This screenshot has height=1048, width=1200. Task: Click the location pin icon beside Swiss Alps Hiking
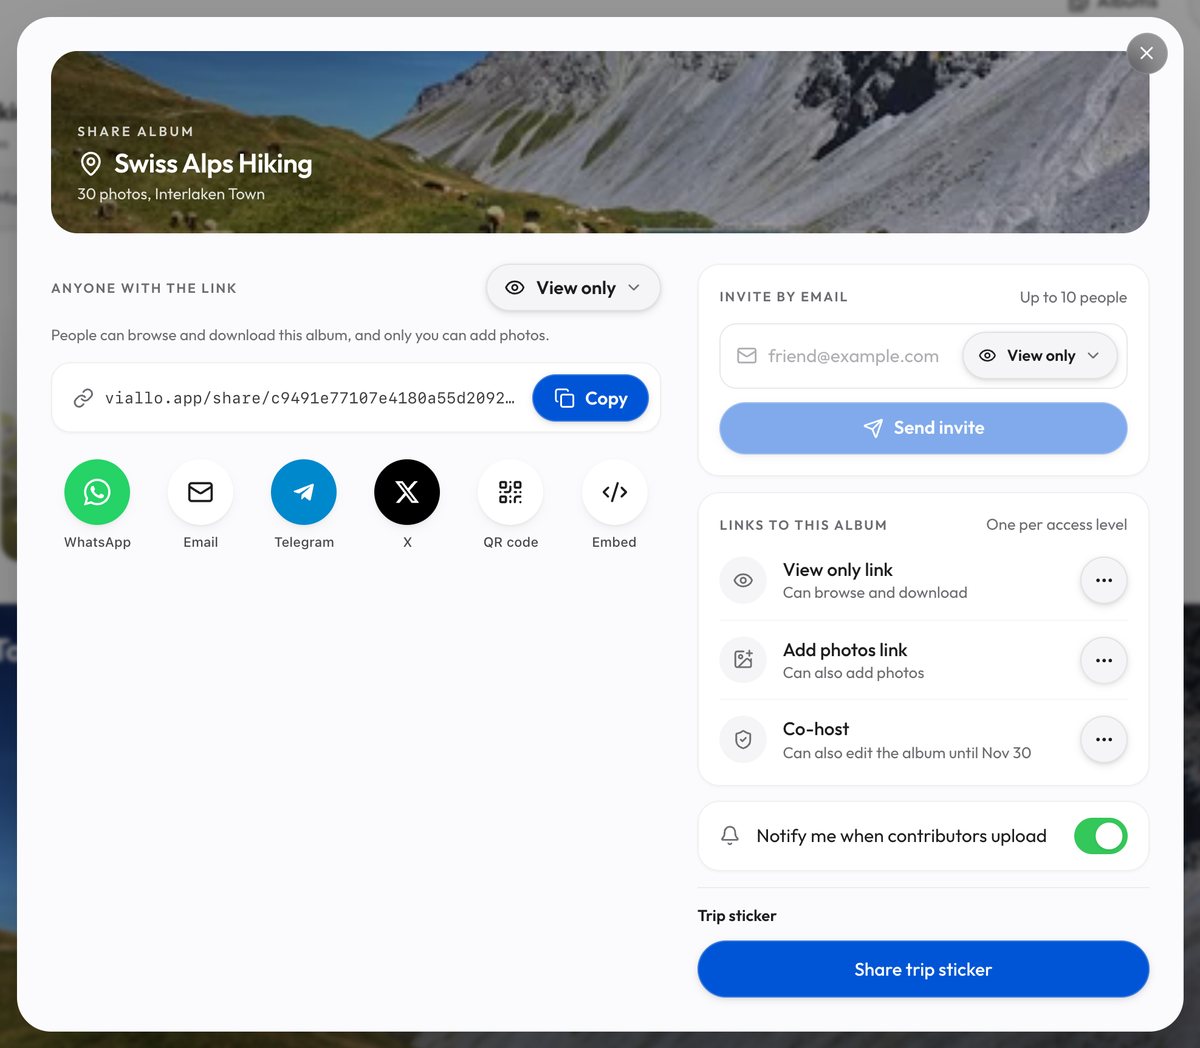coord(91,164)
